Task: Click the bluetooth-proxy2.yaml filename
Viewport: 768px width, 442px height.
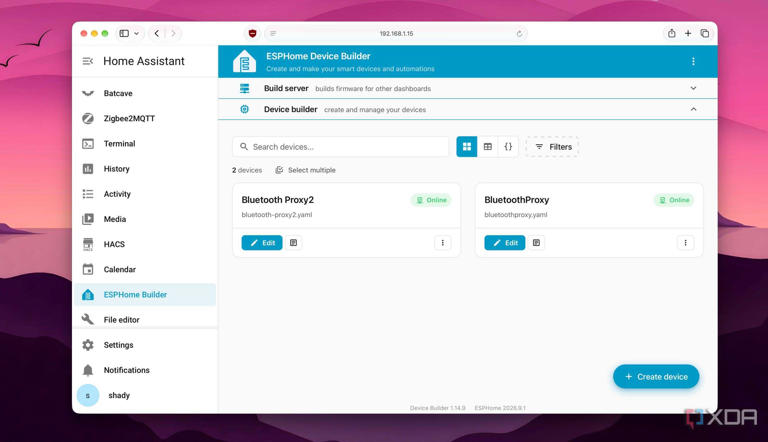Action: click(277, 215)
